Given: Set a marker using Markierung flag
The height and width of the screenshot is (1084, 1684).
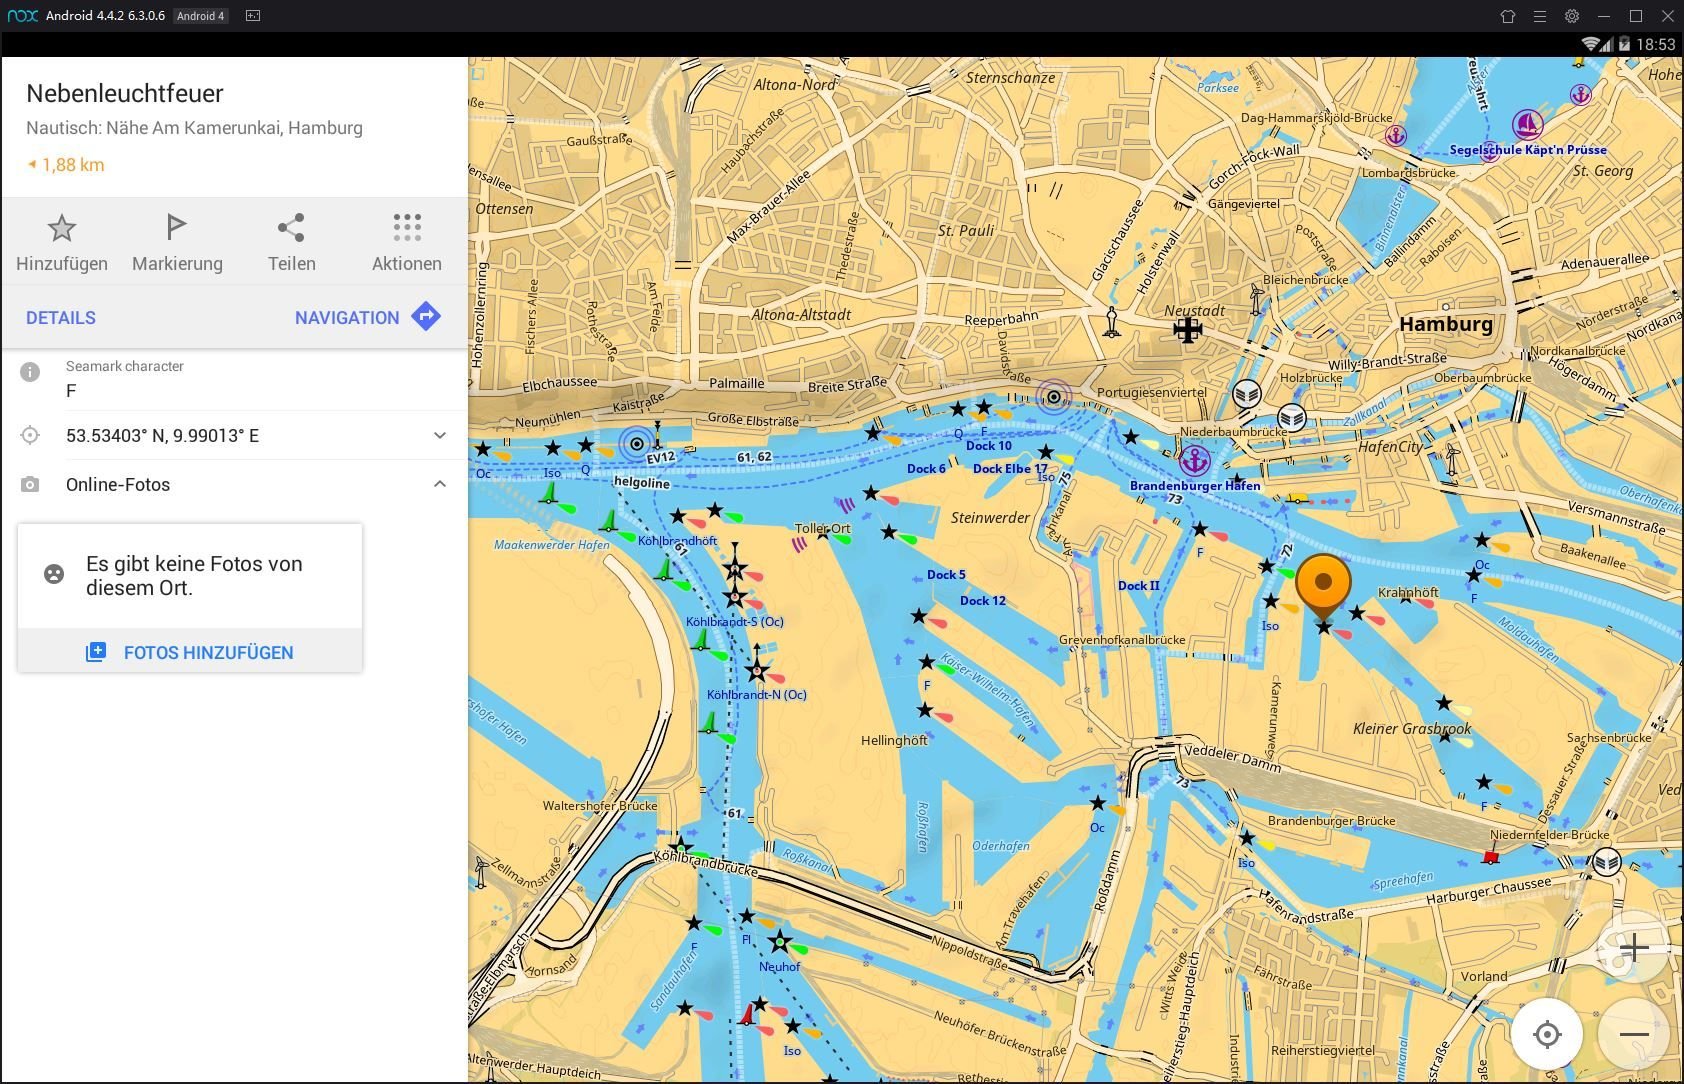Looking at the screenshot, I should 177,228.
